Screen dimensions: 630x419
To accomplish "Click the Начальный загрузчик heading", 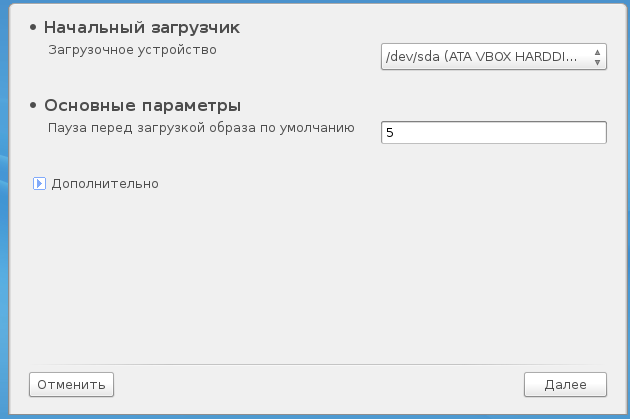I will [x=142, y=27].
